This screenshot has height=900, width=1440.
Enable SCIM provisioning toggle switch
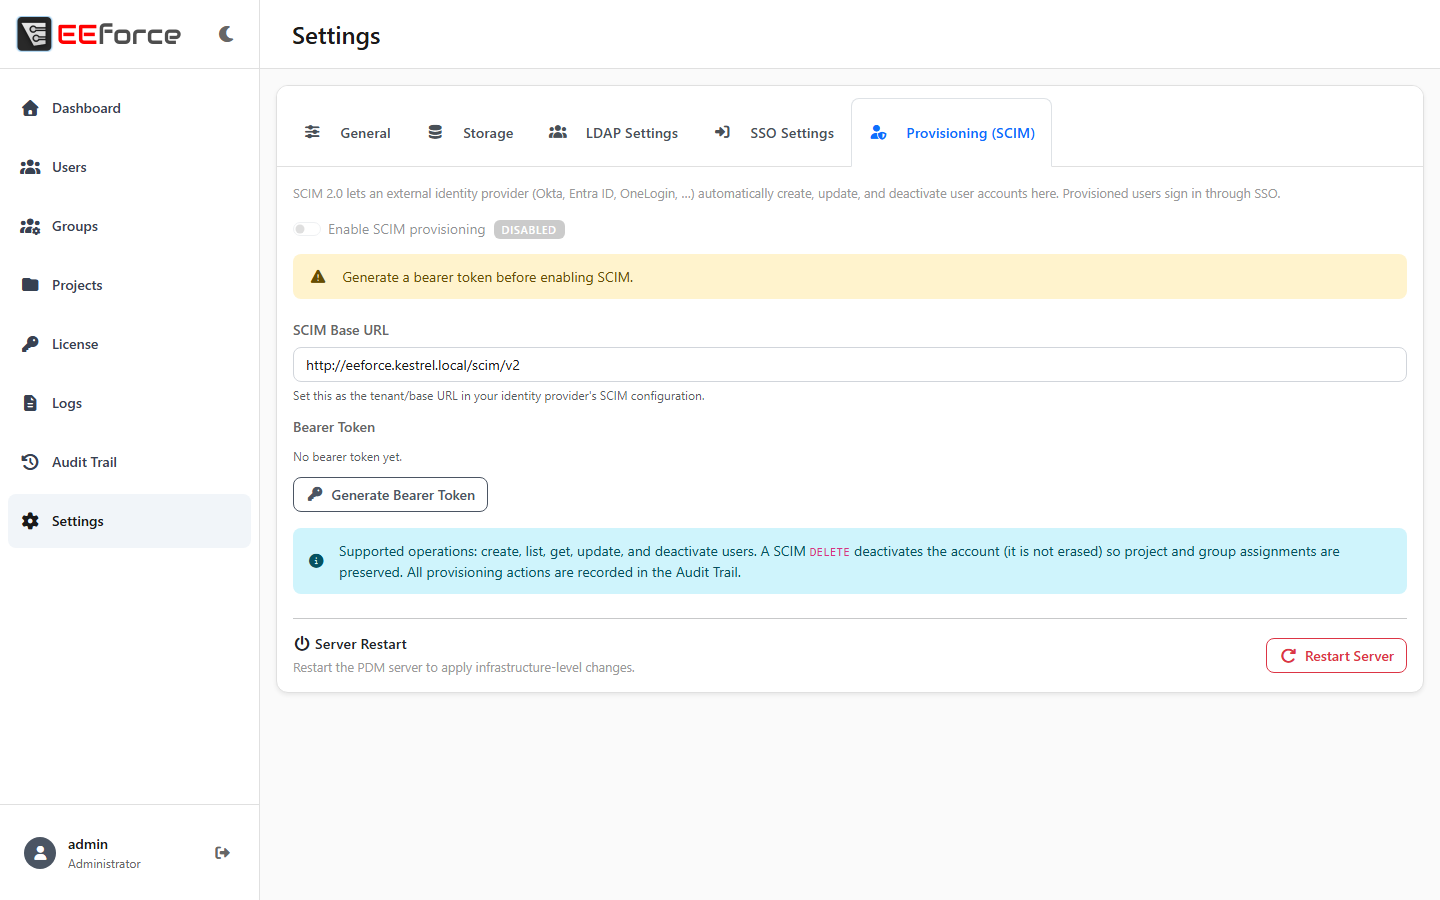(307, 229)
